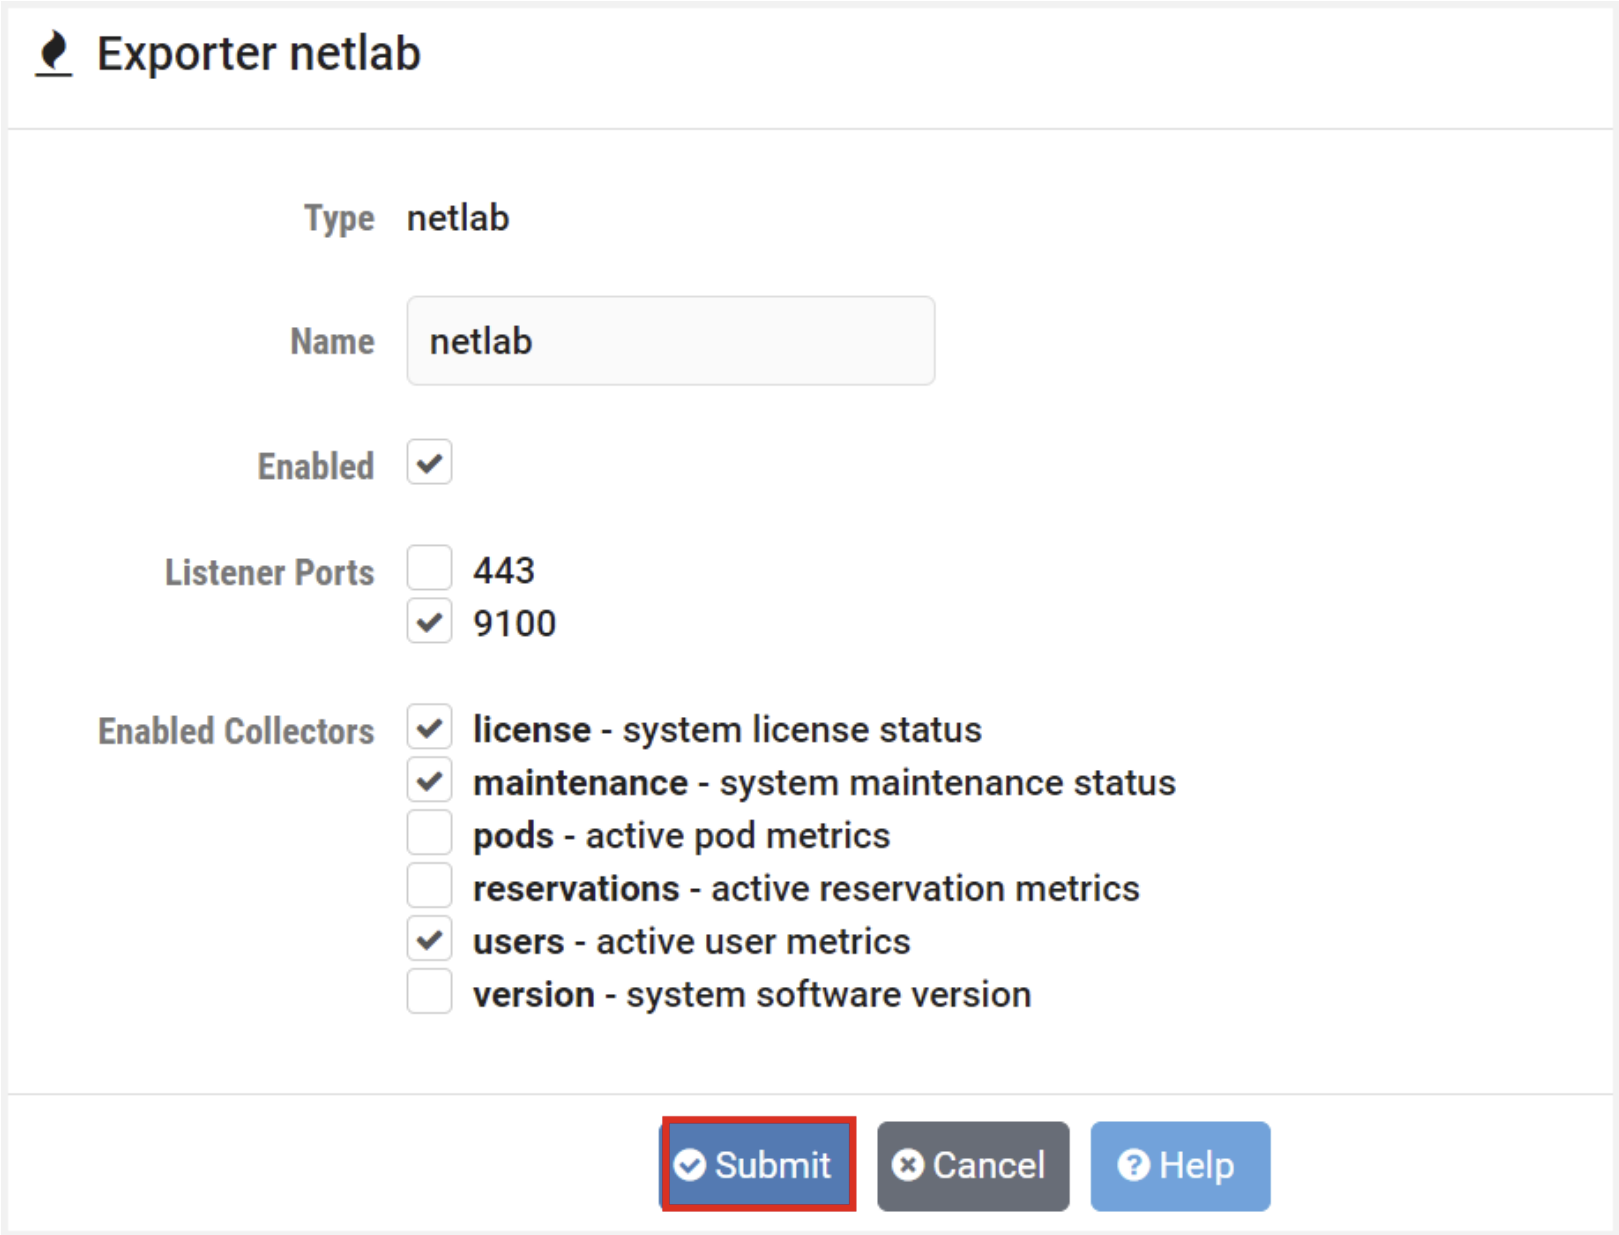This screenshot has width=1619, height=1235.
Task: Click the X icon on the Cancel button
Action: (x=908, y=1166)
